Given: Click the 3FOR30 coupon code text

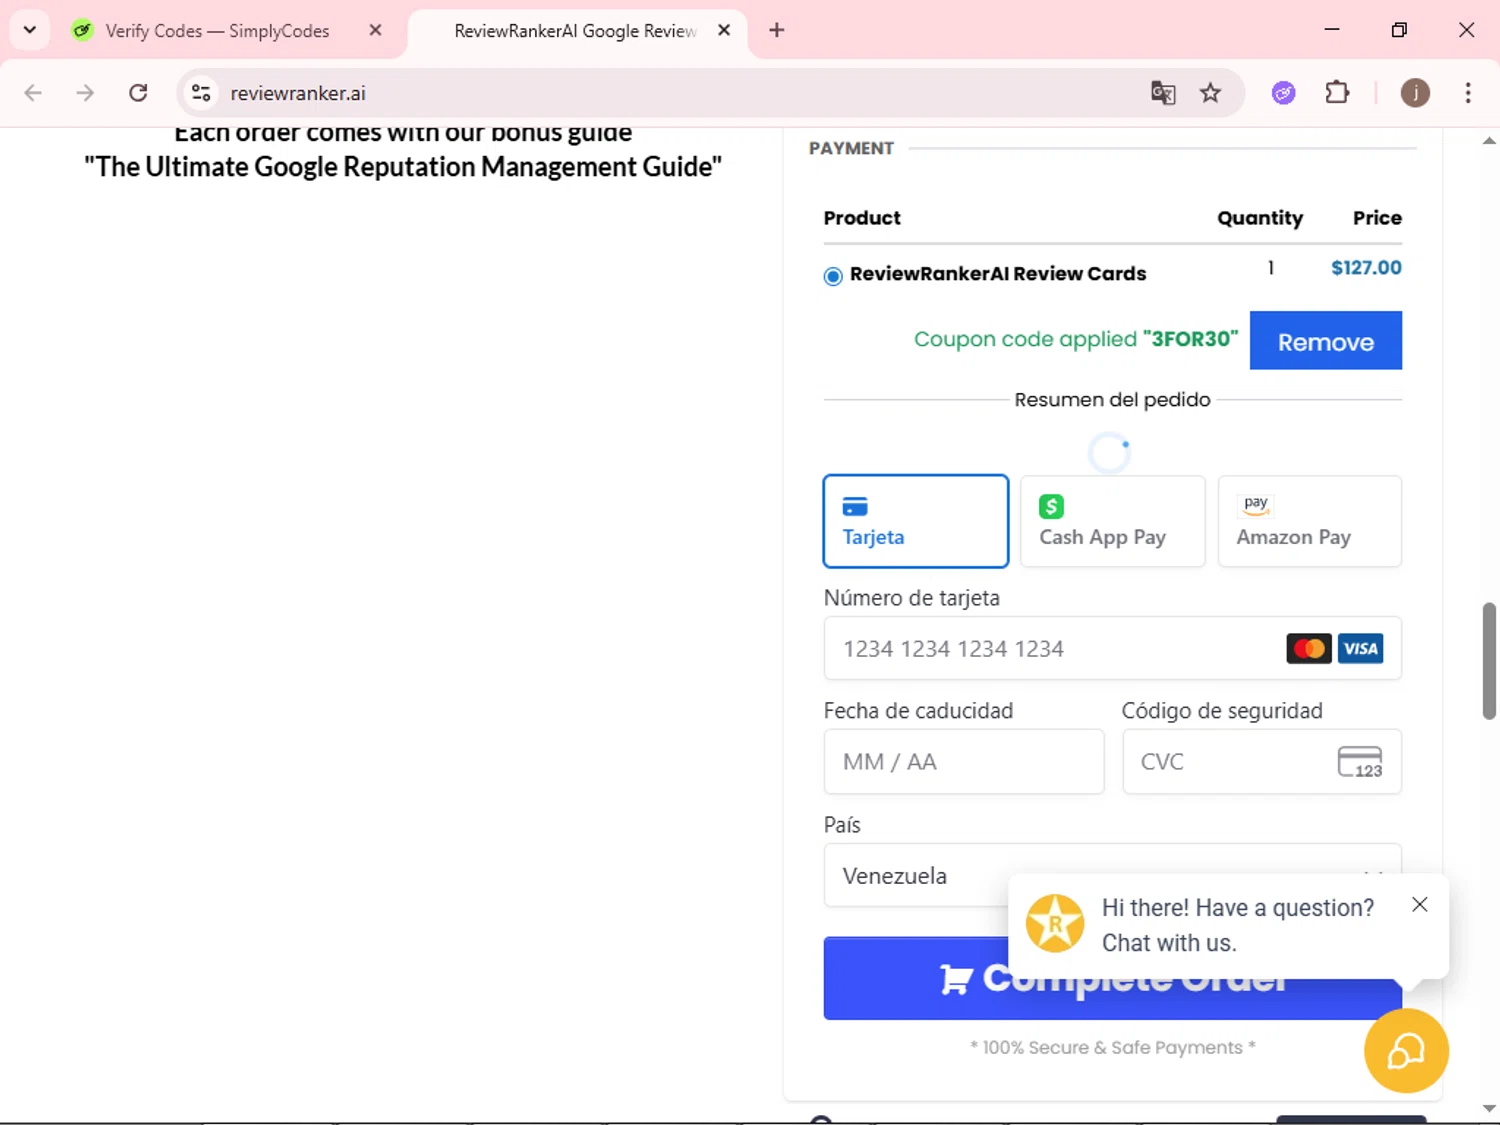Looking at the screenshot, I should pos(1190,339).
